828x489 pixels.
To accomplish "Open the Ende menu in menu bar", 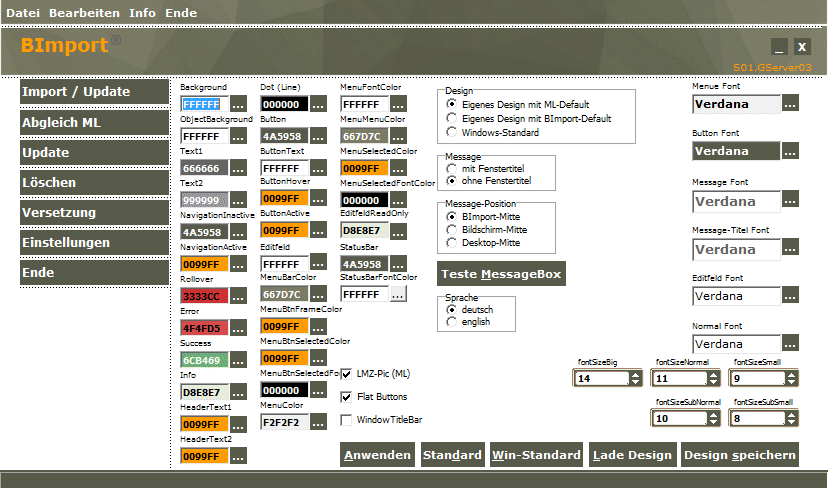I will click(x=181, y=13).
